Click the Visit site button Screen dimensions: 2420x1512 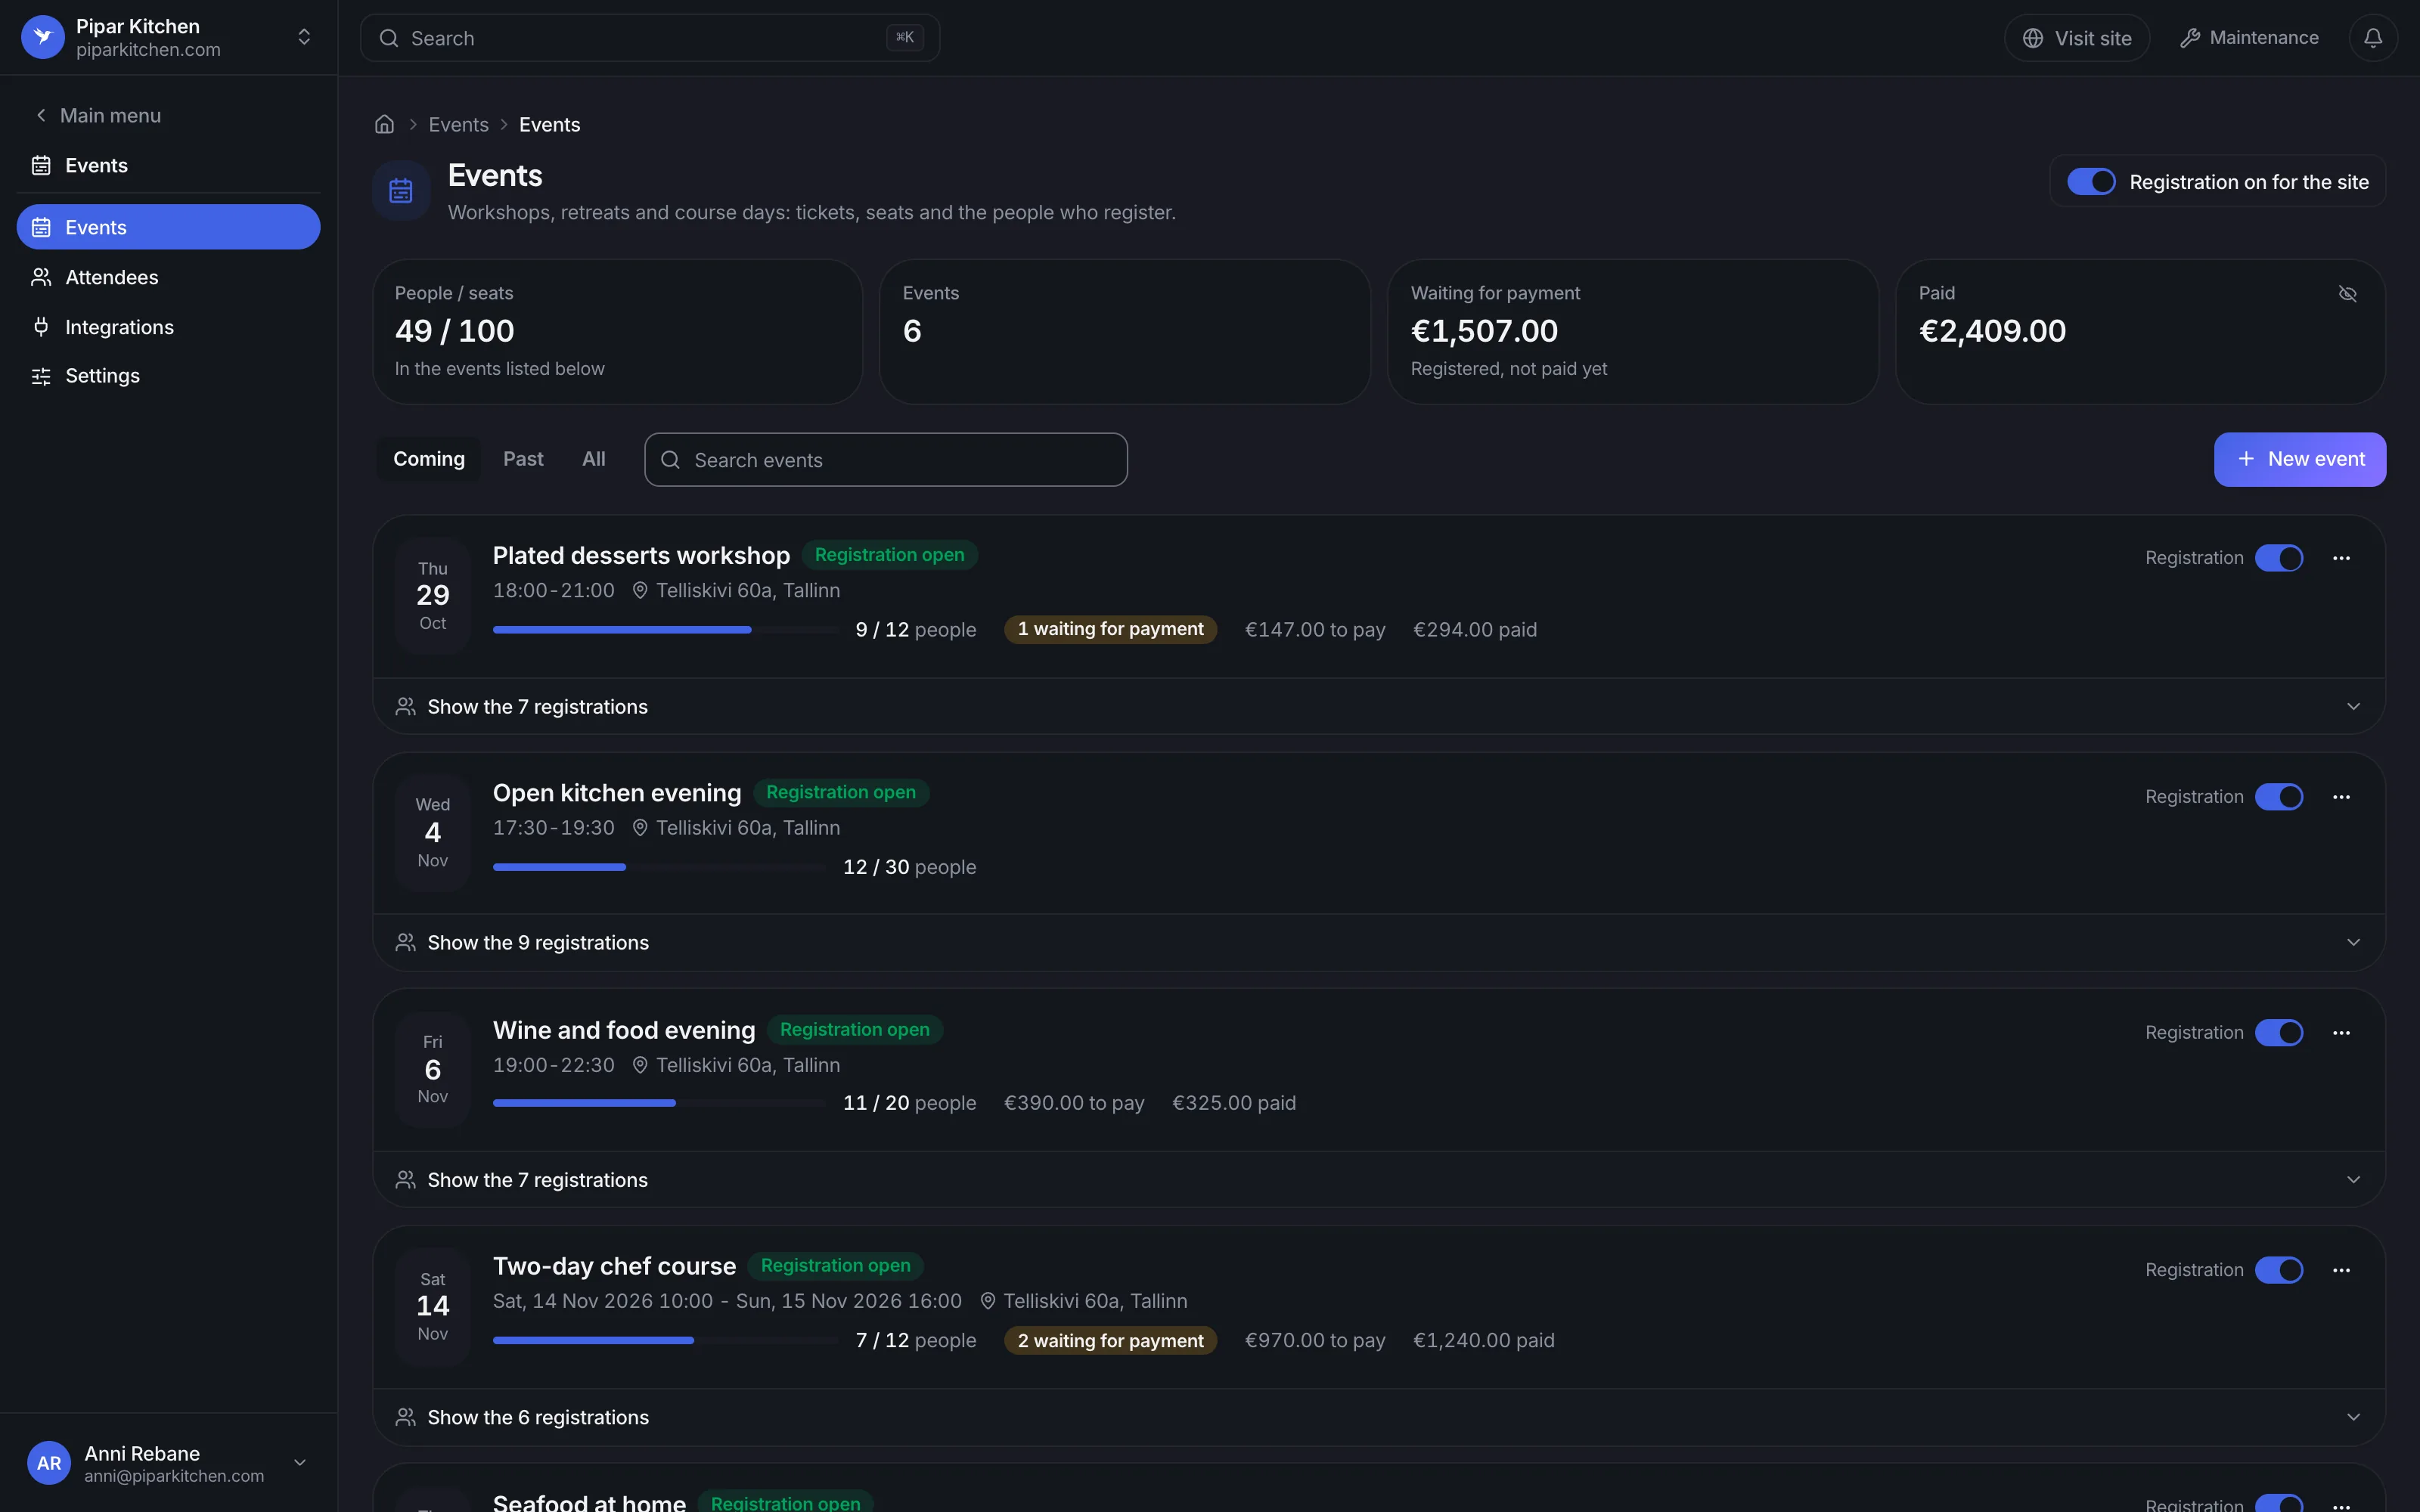(x=2077, y=38)
